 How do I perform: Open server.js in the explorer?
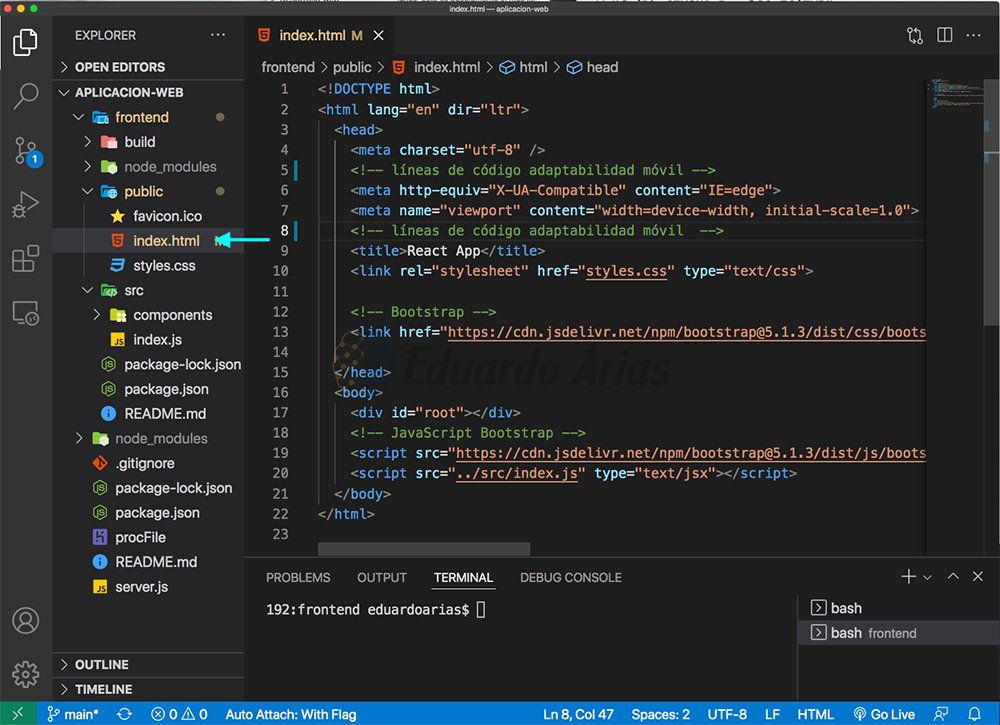(x=148, y=587)
